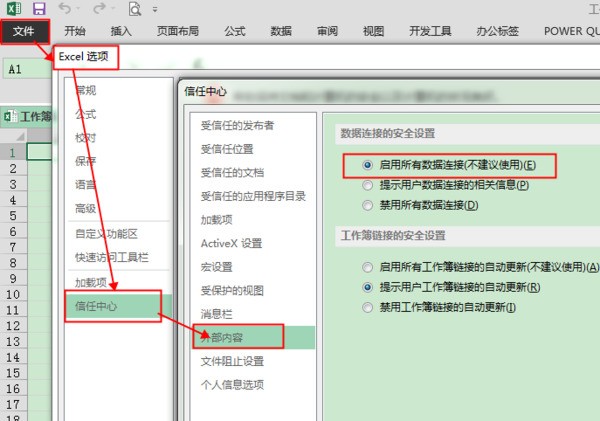Select 启用所有数据连接 radio button

(367, 165)
